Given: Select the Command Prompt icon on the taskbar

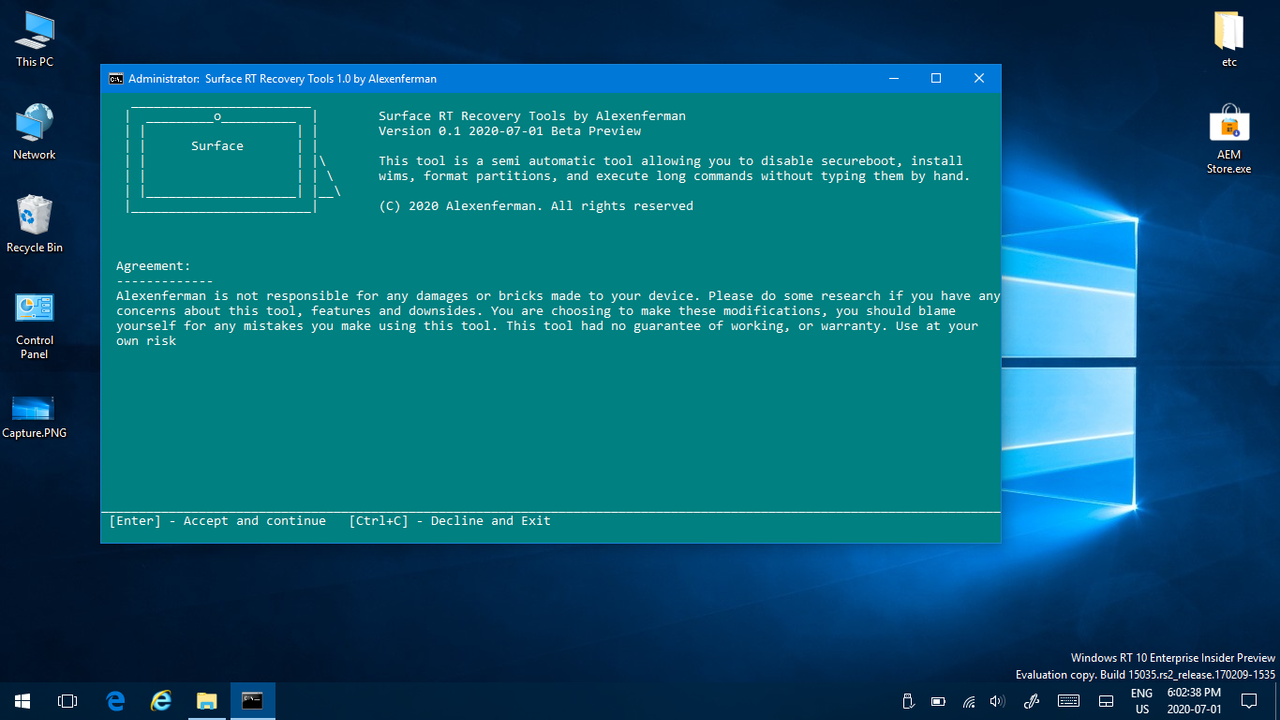Looking at the screenshot, I should pos(252,701).
